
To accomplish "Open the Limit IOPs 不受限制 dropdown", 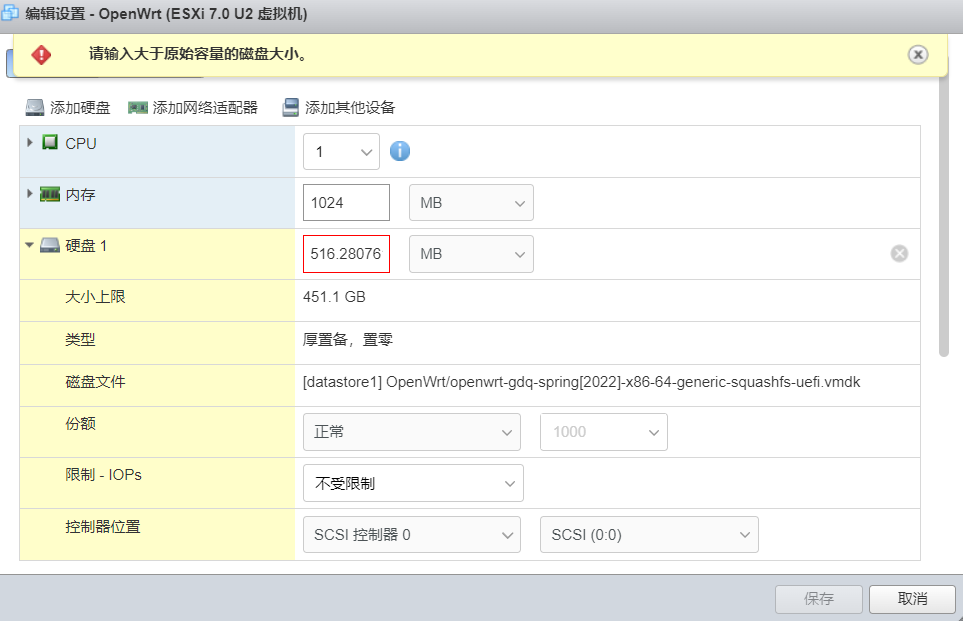I will 413,483.
